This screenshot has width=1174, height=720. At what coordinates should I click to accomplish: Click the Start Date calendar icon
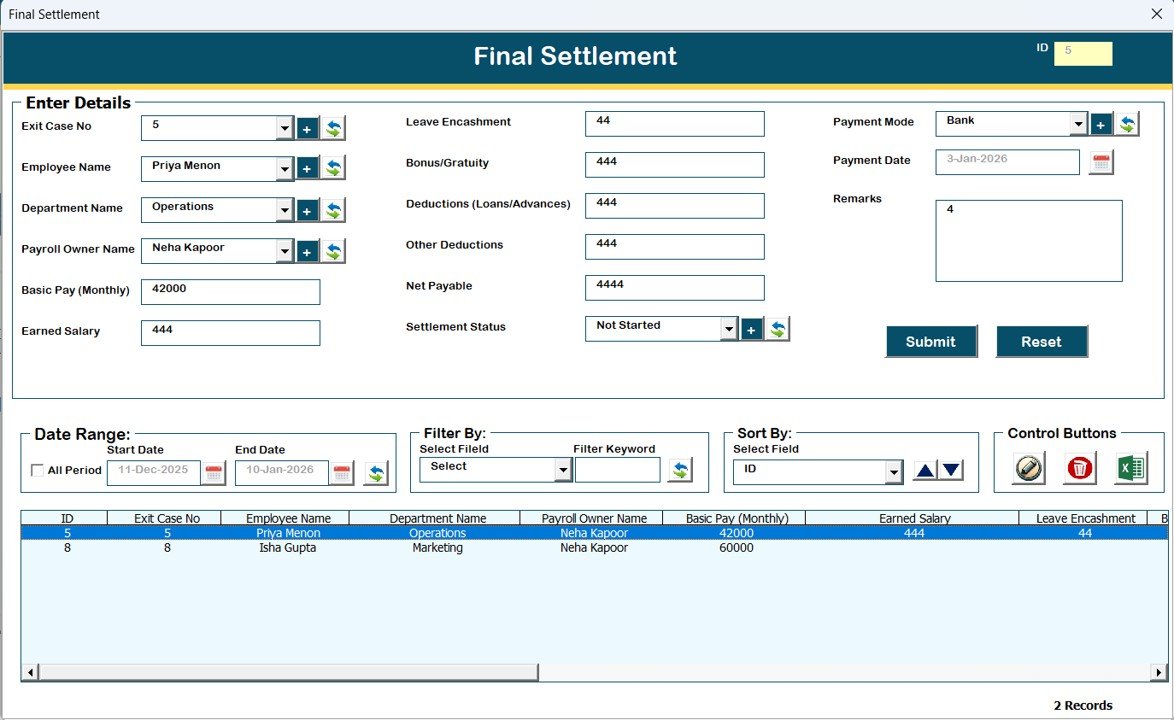tap(212, 471)
